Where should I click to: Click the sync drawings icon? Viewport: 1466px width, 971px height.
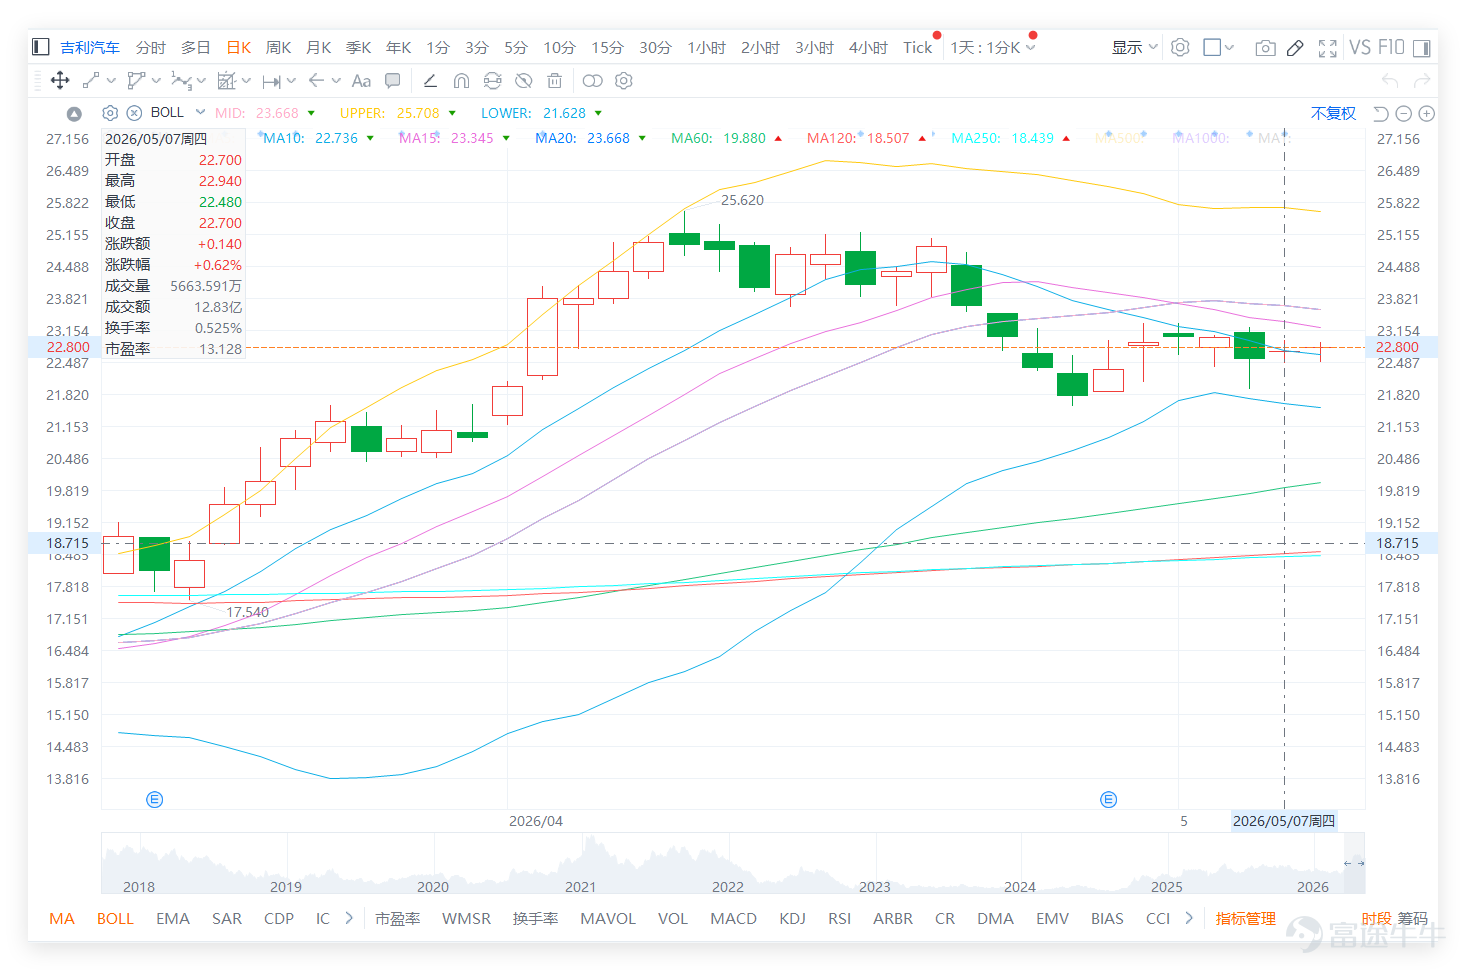[492, 81]
